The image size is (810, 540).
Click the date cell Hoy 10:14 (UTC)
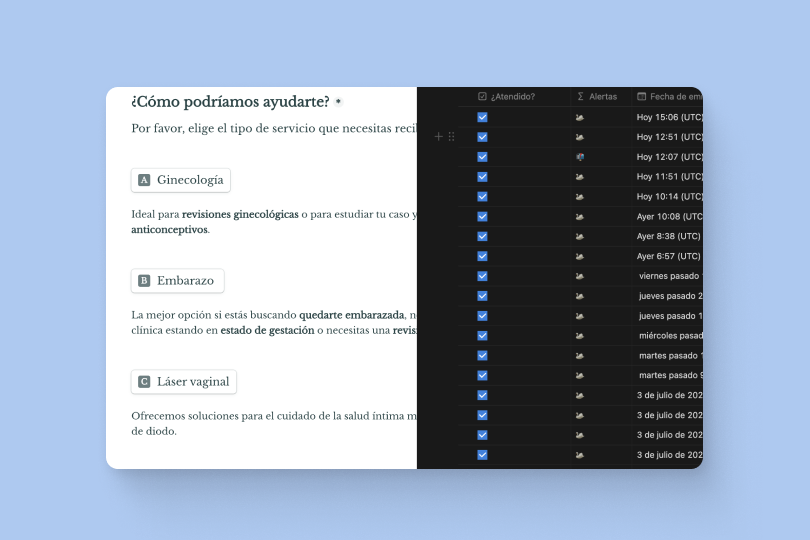(x=669, y=196)
